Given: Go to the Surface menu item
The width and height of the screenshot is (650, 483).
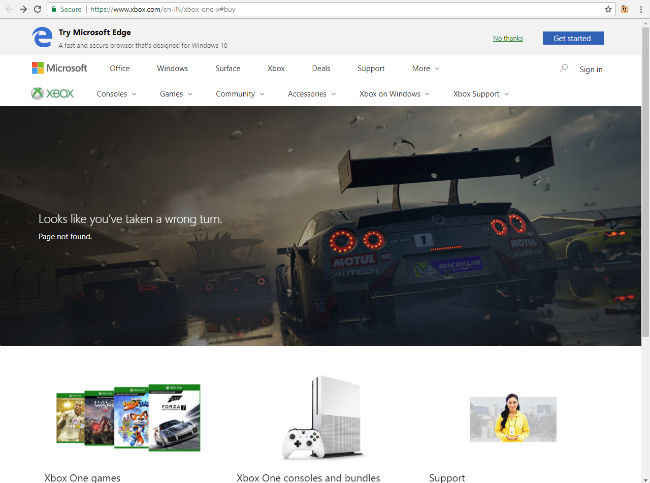Looking at the screenshot, I should coord(228,68).
